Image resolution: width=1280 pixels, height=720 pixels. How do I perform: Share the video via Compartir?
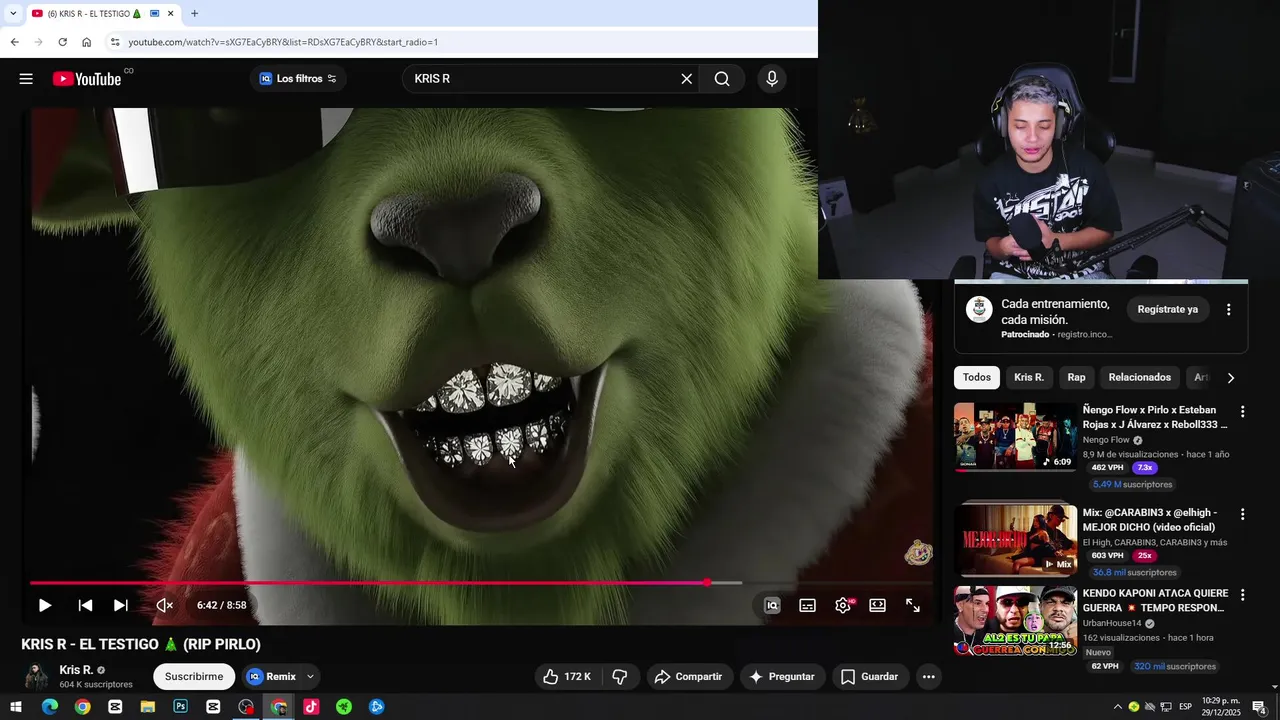690,677
